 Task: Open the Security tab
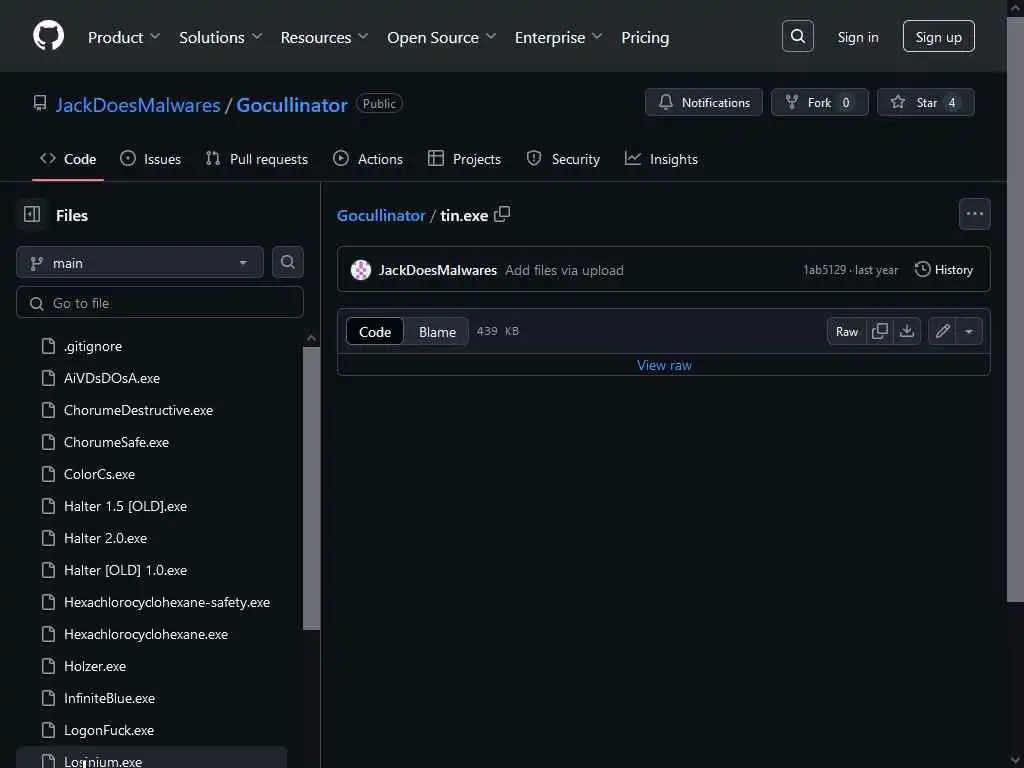point(563,159)
